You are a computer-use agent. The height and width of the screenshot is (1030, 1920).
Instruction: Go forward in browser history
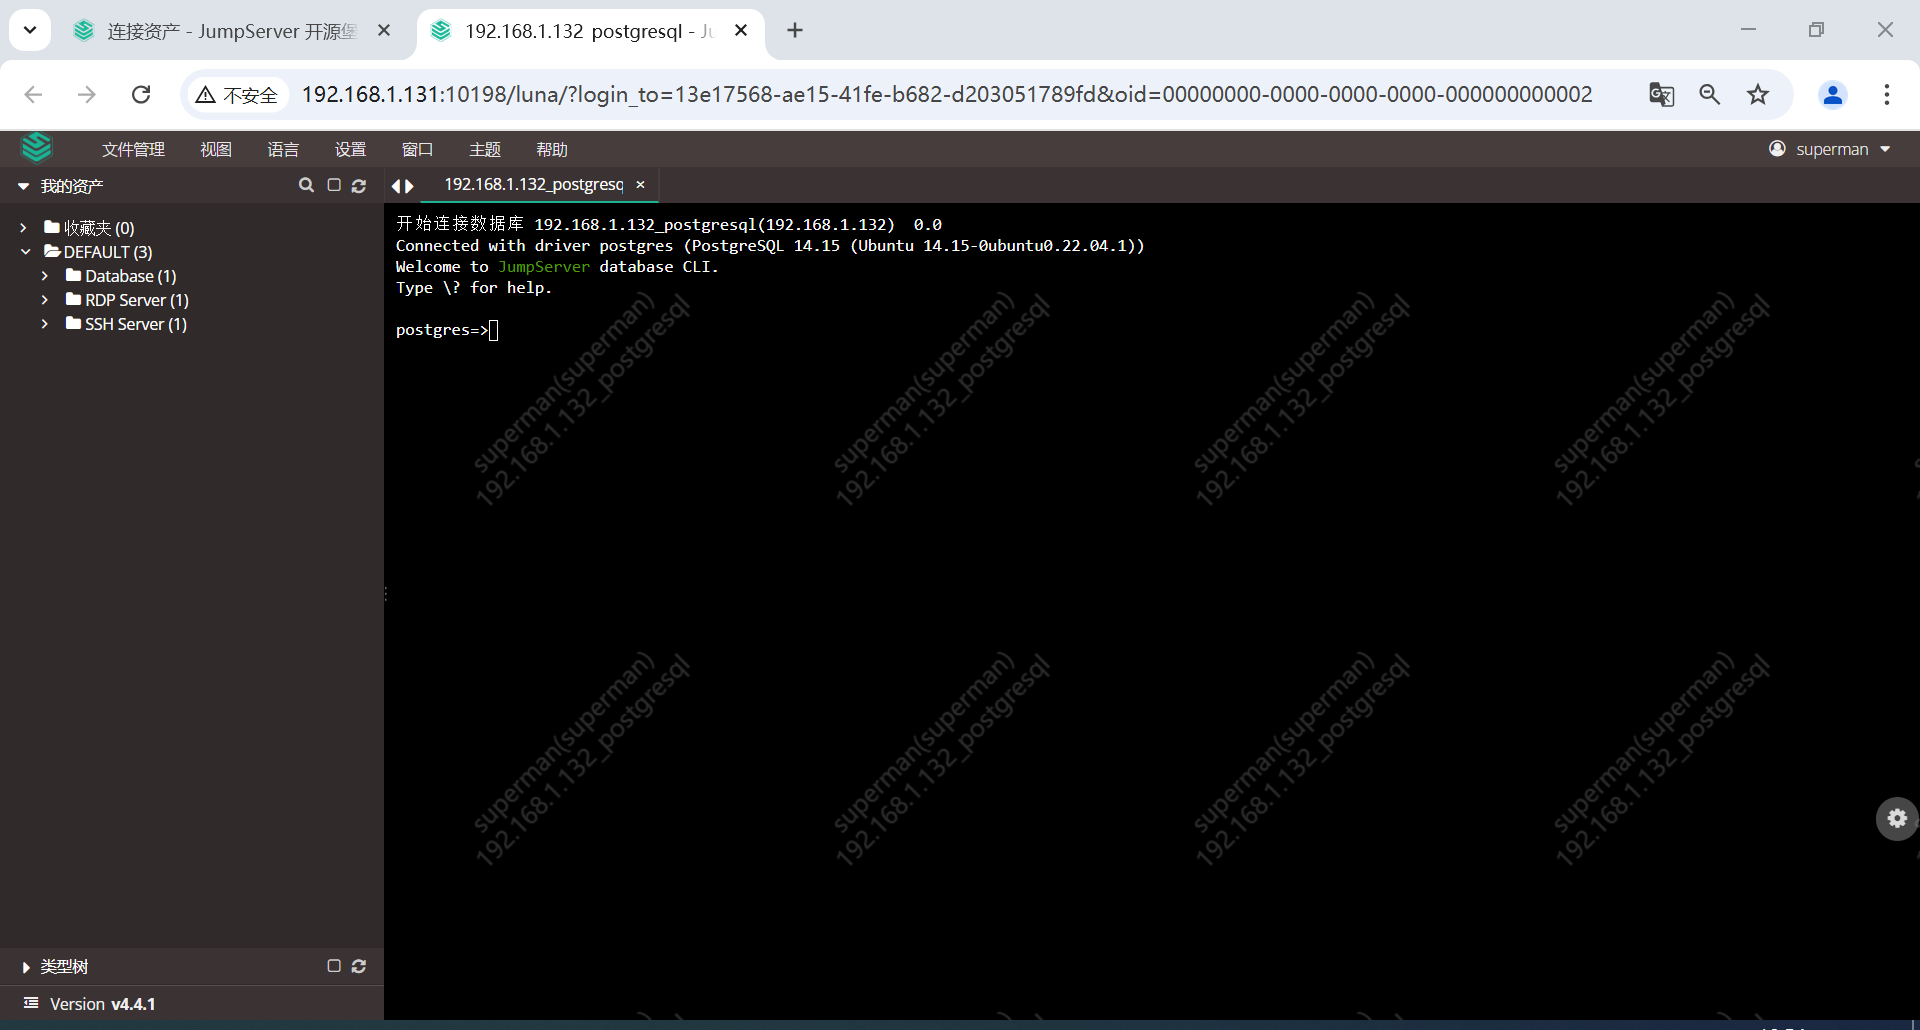pyautogui.click(x=87, y=94)
